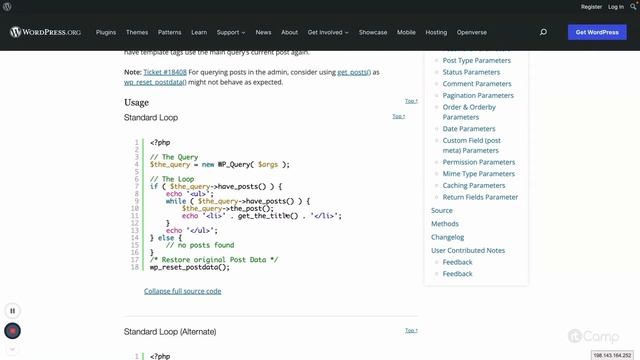Image resolution: width=640 pixels, height=360 pixels.
Task: Click the red circular record button
Action: click(12, 331)
